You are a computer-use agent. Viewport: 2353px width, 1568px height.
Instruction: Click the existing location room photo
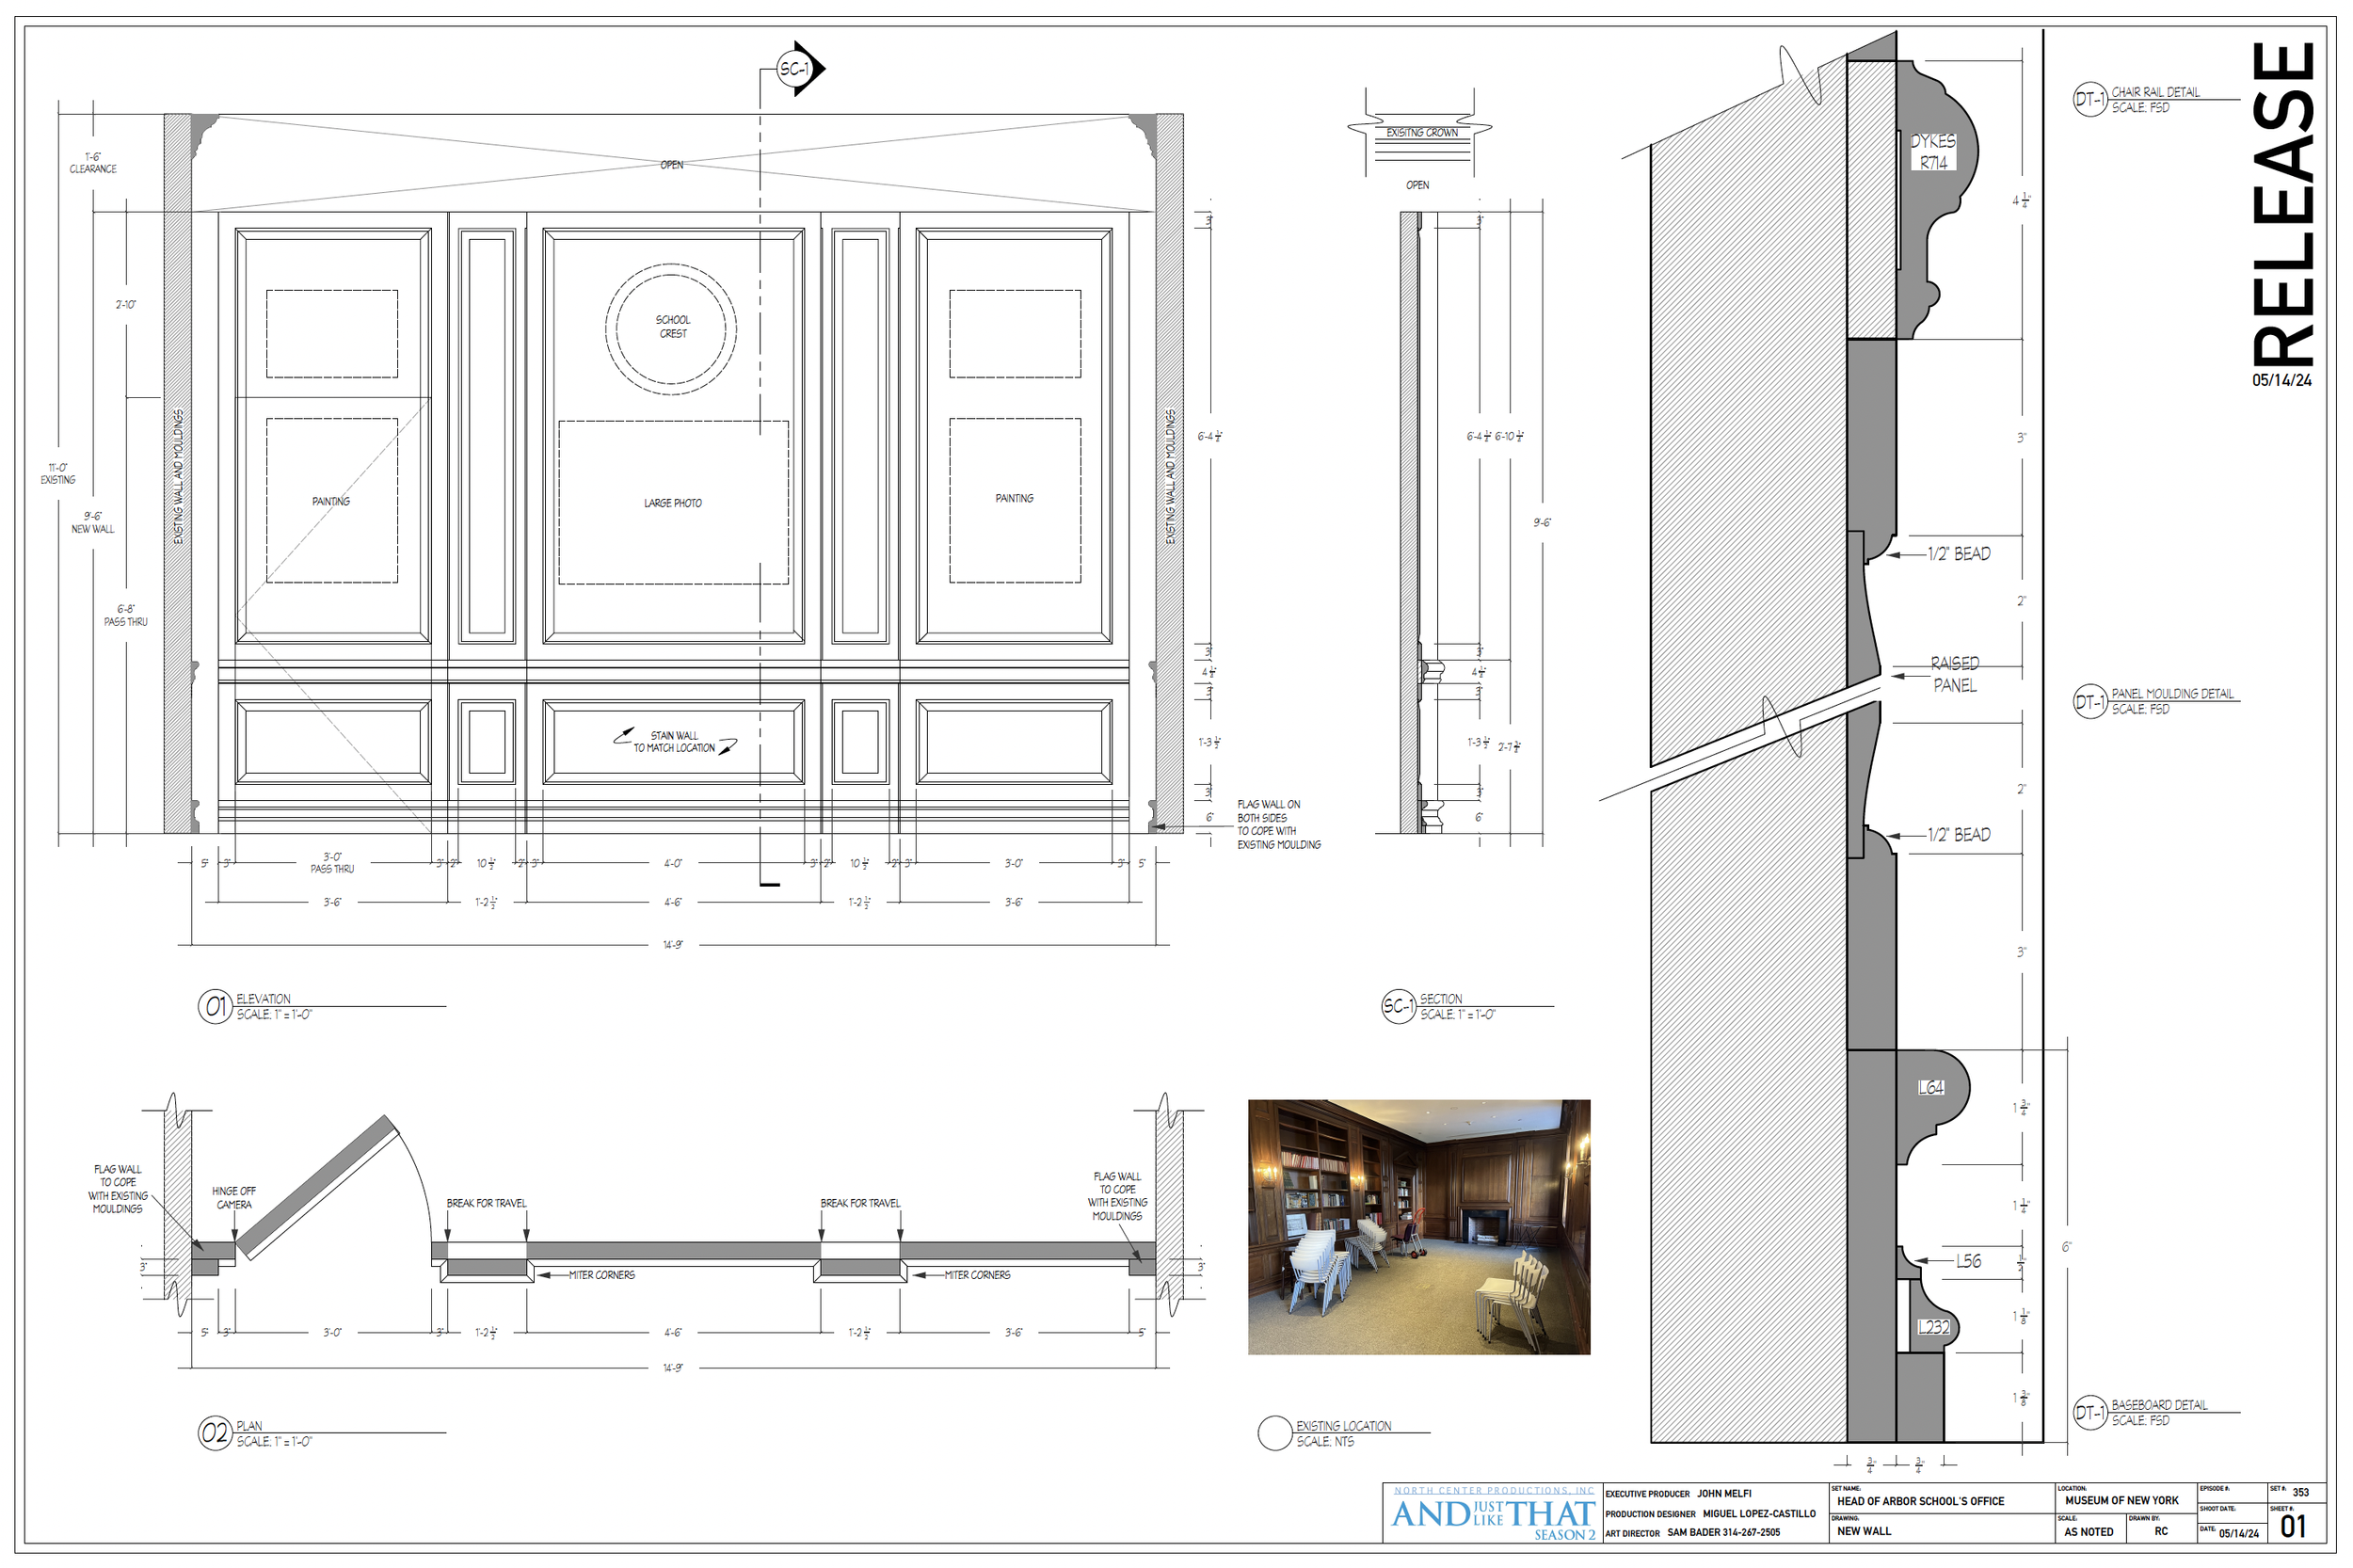1418,1227
